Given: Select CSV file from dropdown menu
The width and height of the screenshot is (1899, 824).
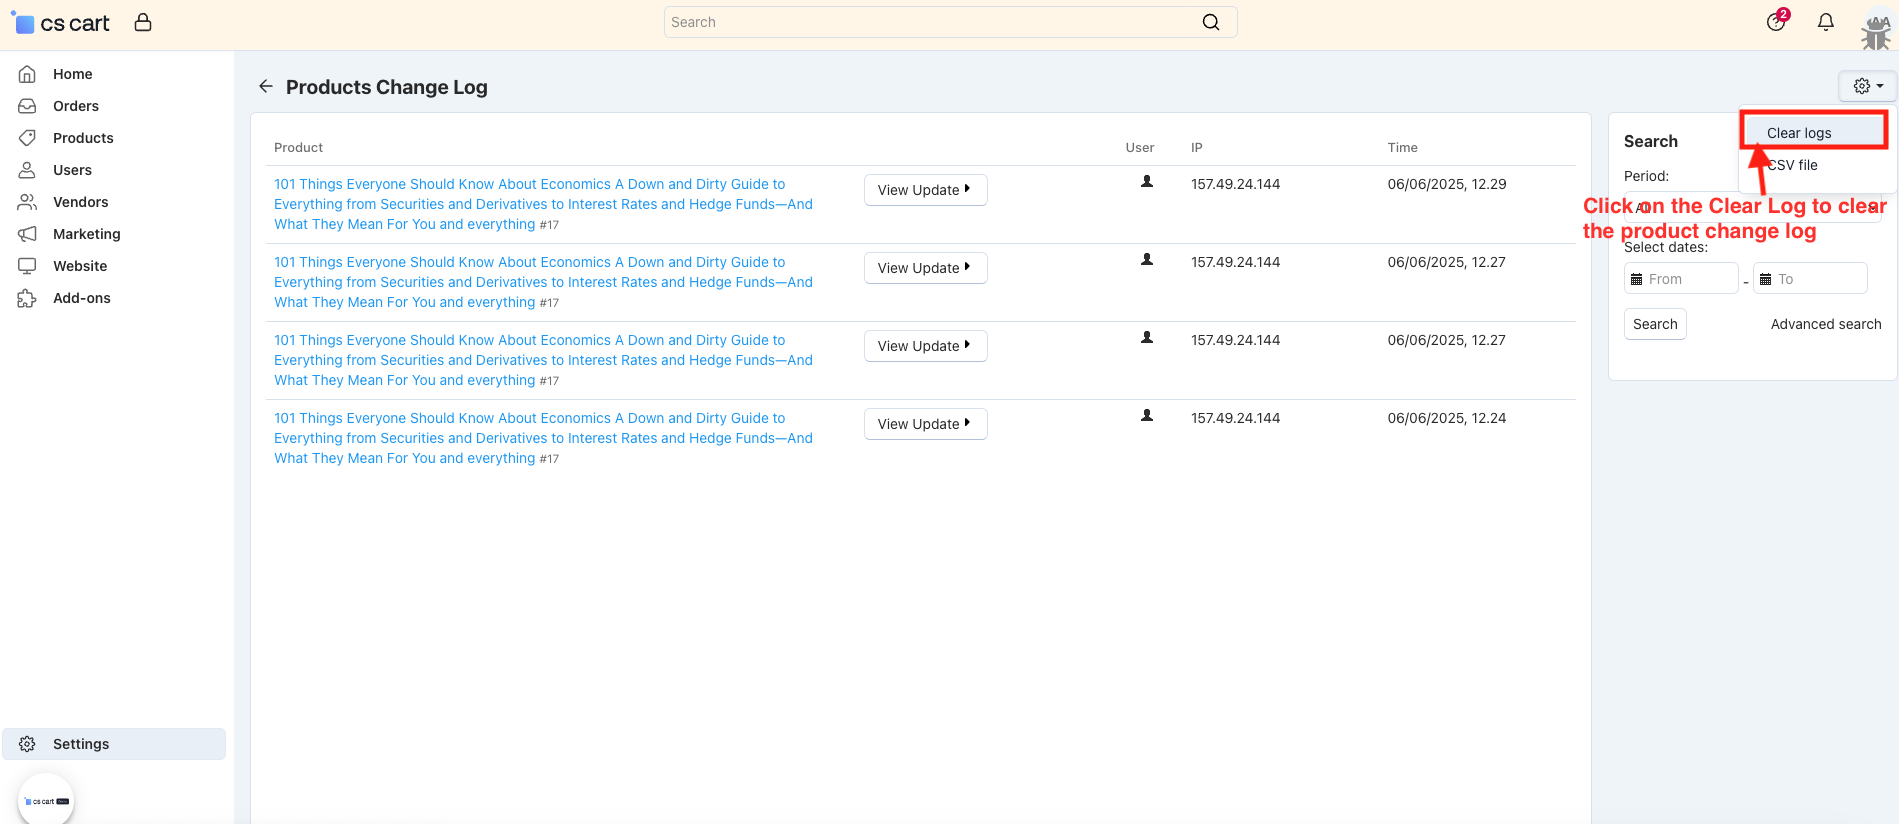Looking at the screenshot, I should pyautogui.click(x=1792, y=165).
